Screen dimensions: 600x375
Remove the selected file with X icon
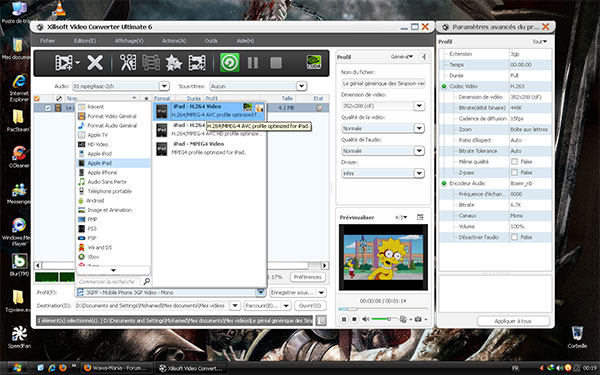95,62
